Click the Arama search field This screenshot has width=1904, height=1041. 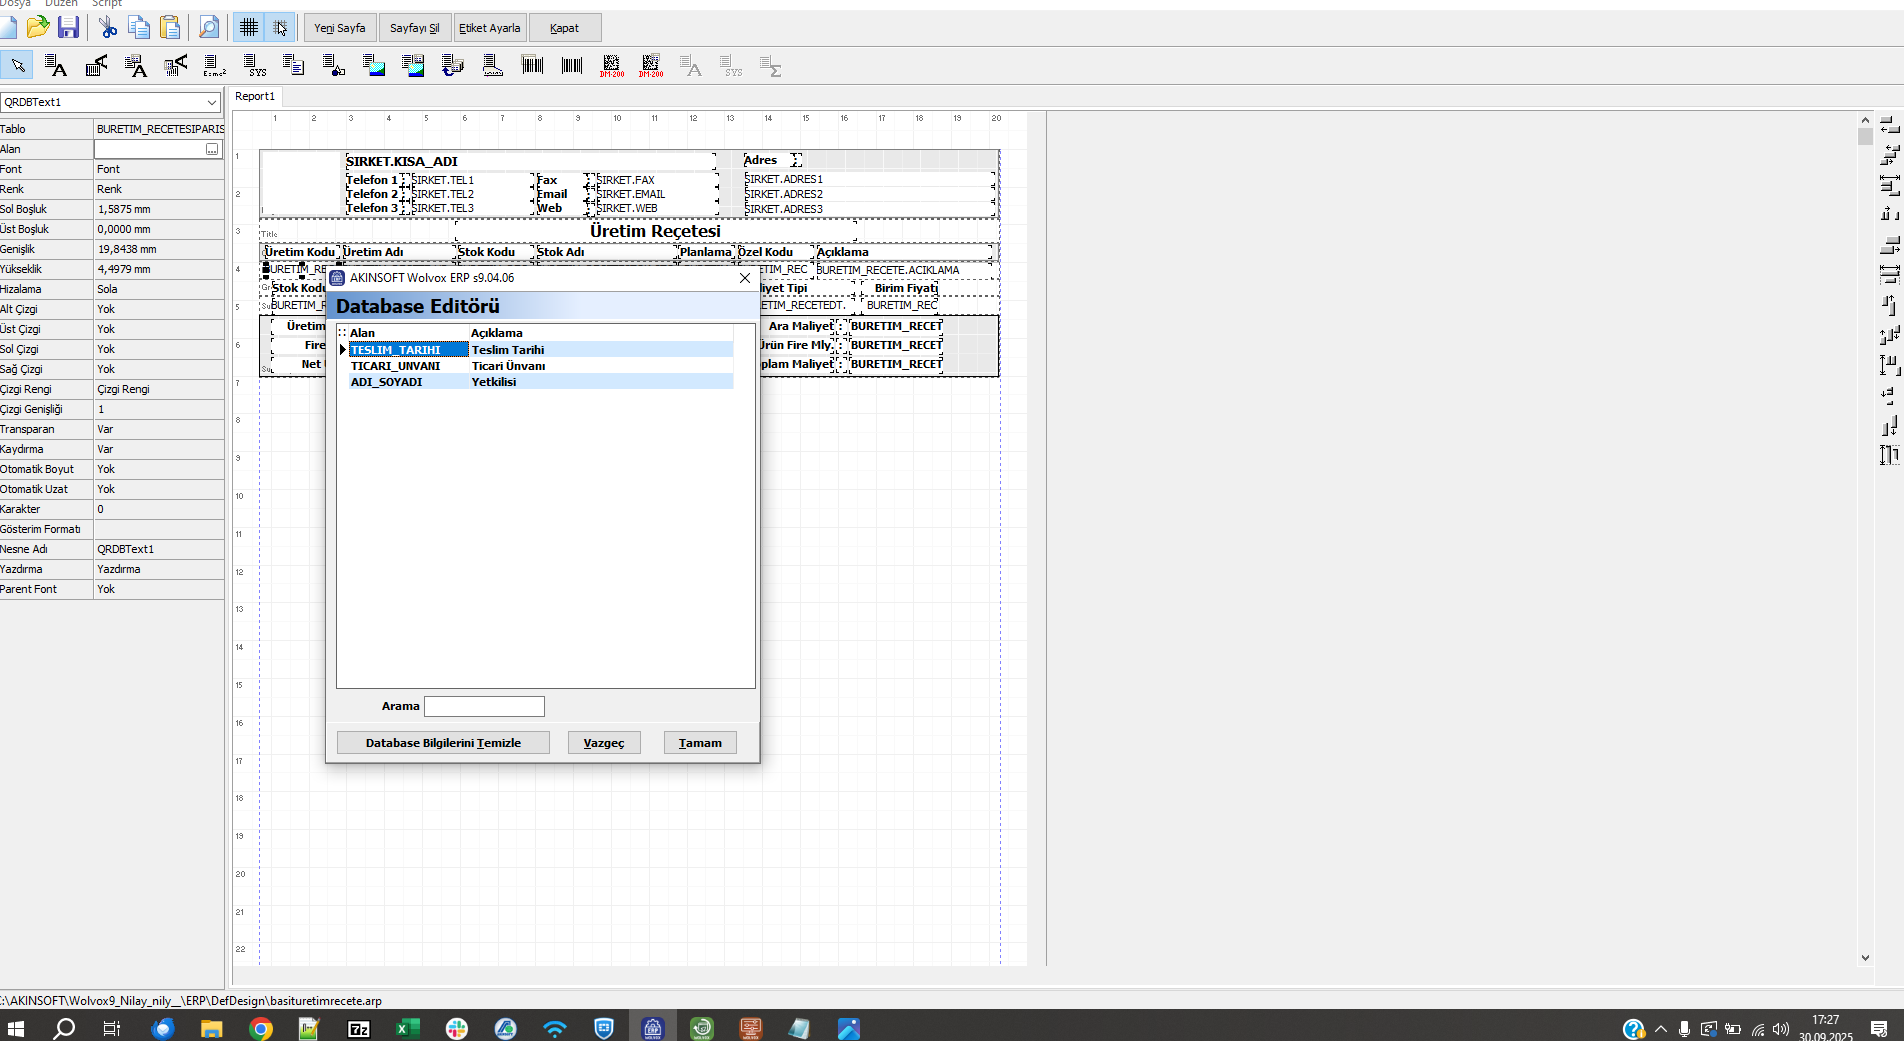point(484,707)
